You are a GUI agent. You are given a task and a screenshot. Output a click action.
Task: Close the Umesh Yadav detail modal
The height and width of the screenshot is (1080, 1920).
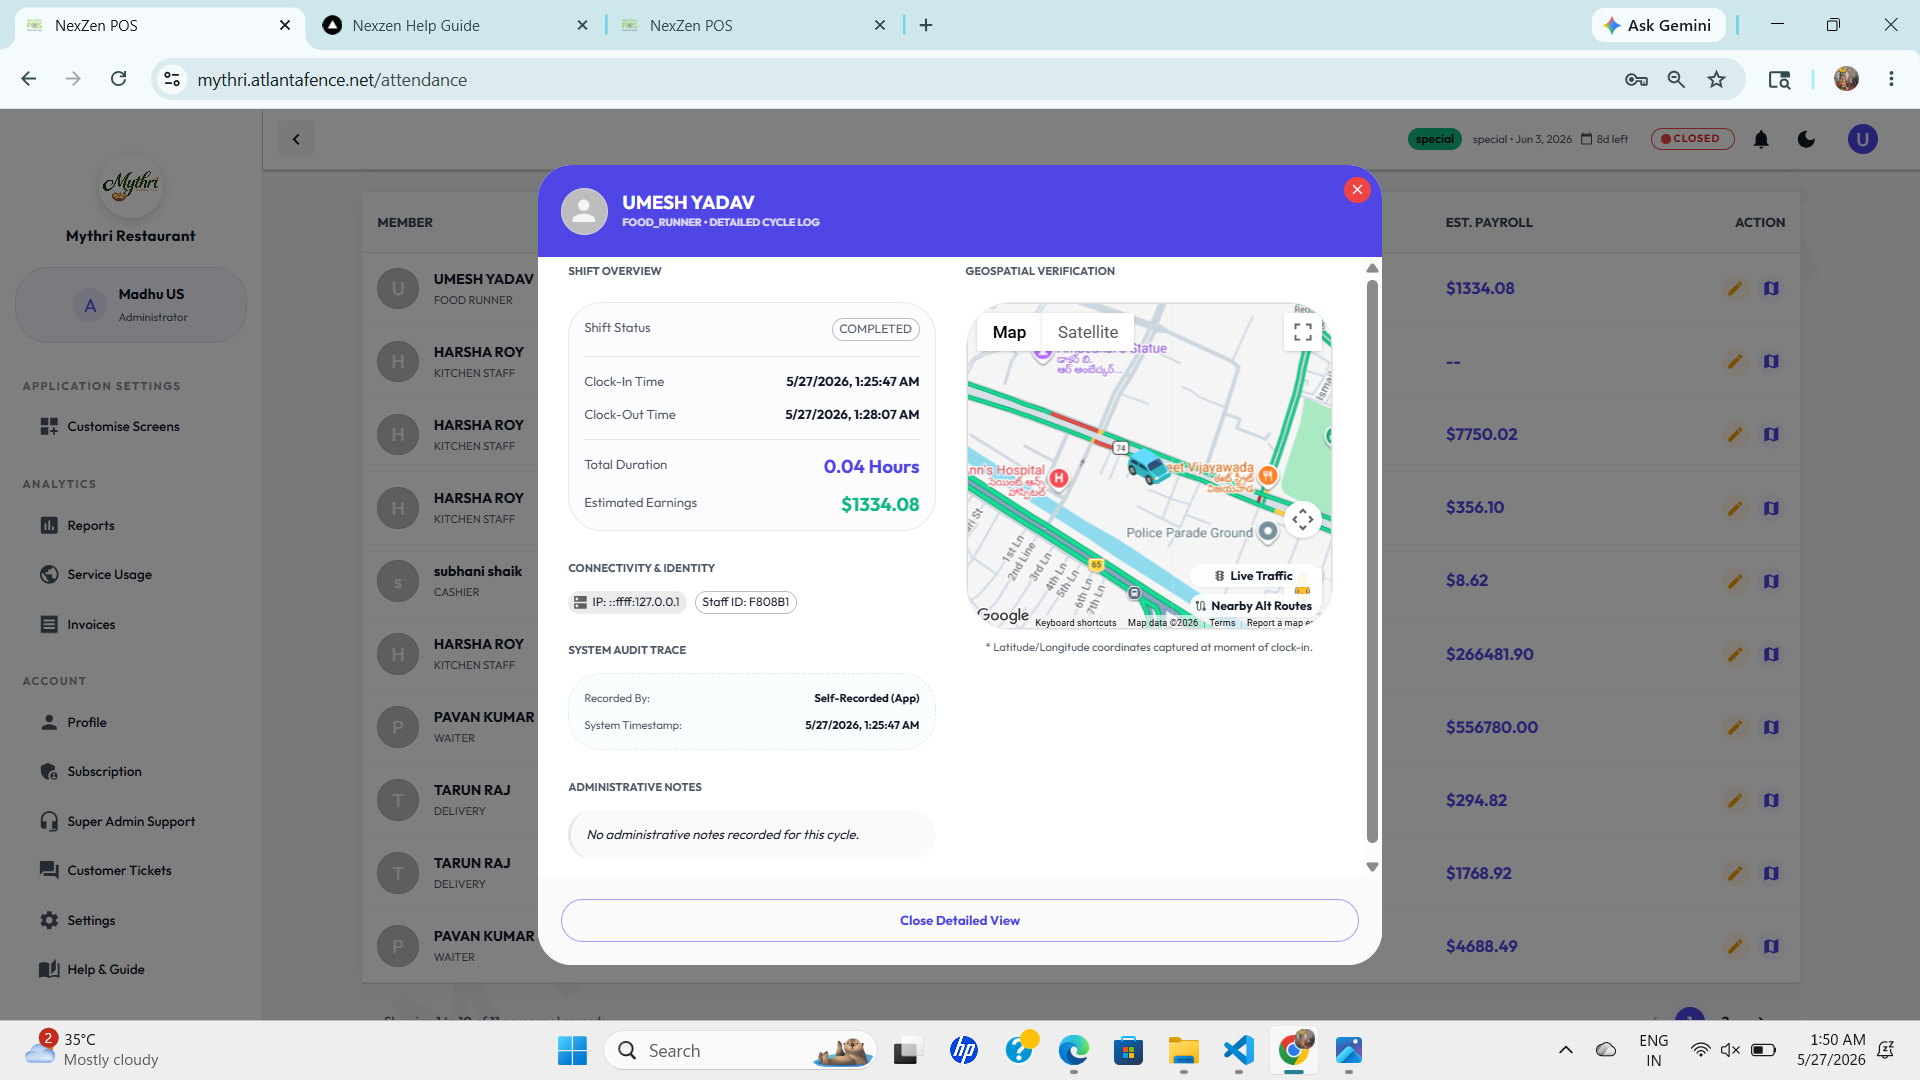pyautogui.click(x=1357, y=189)
